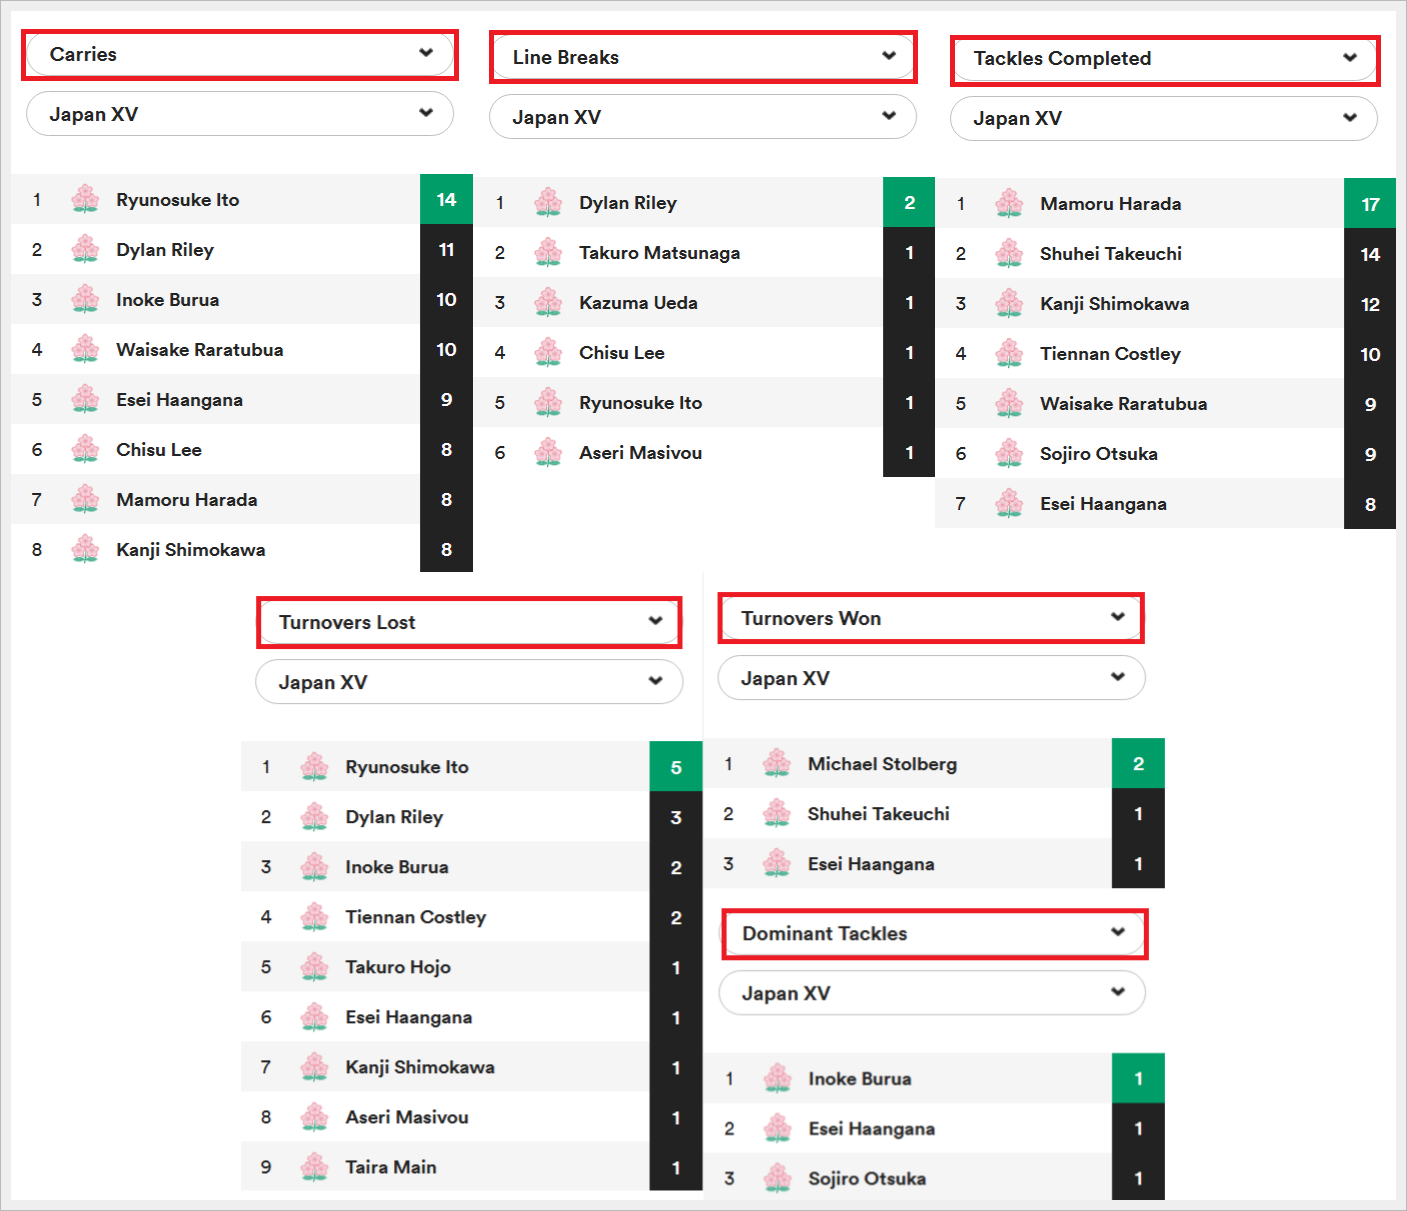Click the team badge beside Sojiro Otsuka in Dominant Tackles
This screenshot has height=1211, width=1407.
[x=777, y=1179]
